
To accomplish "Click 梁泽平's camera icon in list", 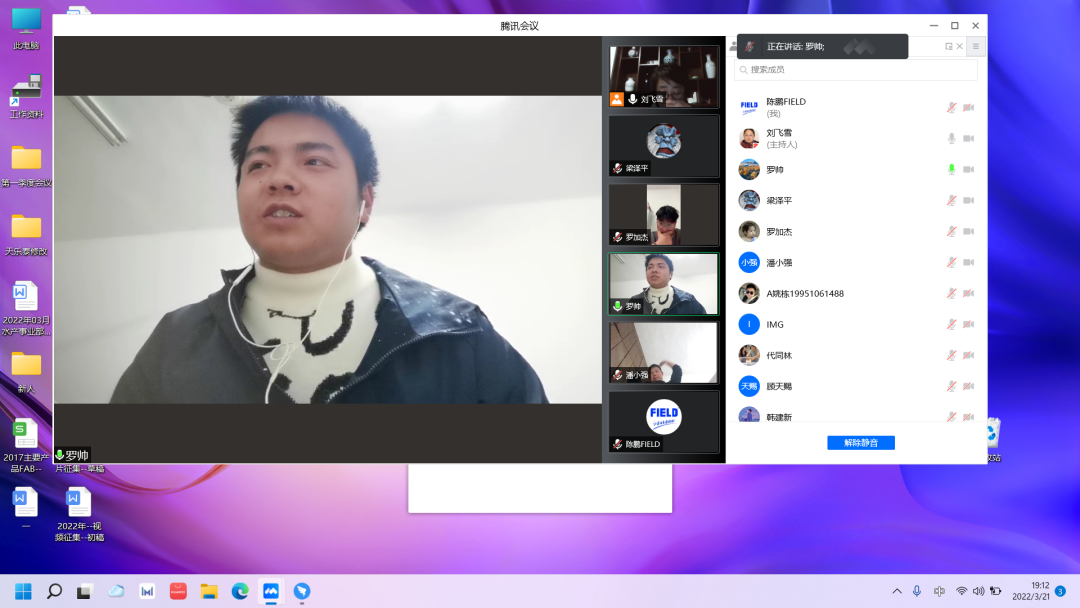I will tap(968, 200).
